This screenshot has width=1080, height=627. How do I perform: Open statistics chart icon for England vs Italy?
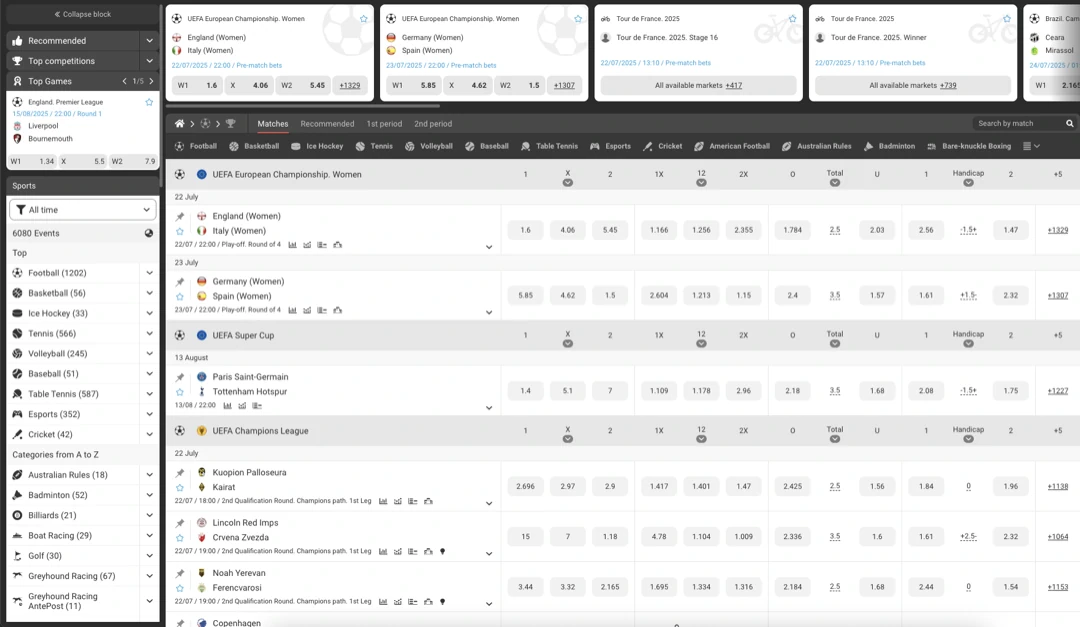tap(293, 245)
